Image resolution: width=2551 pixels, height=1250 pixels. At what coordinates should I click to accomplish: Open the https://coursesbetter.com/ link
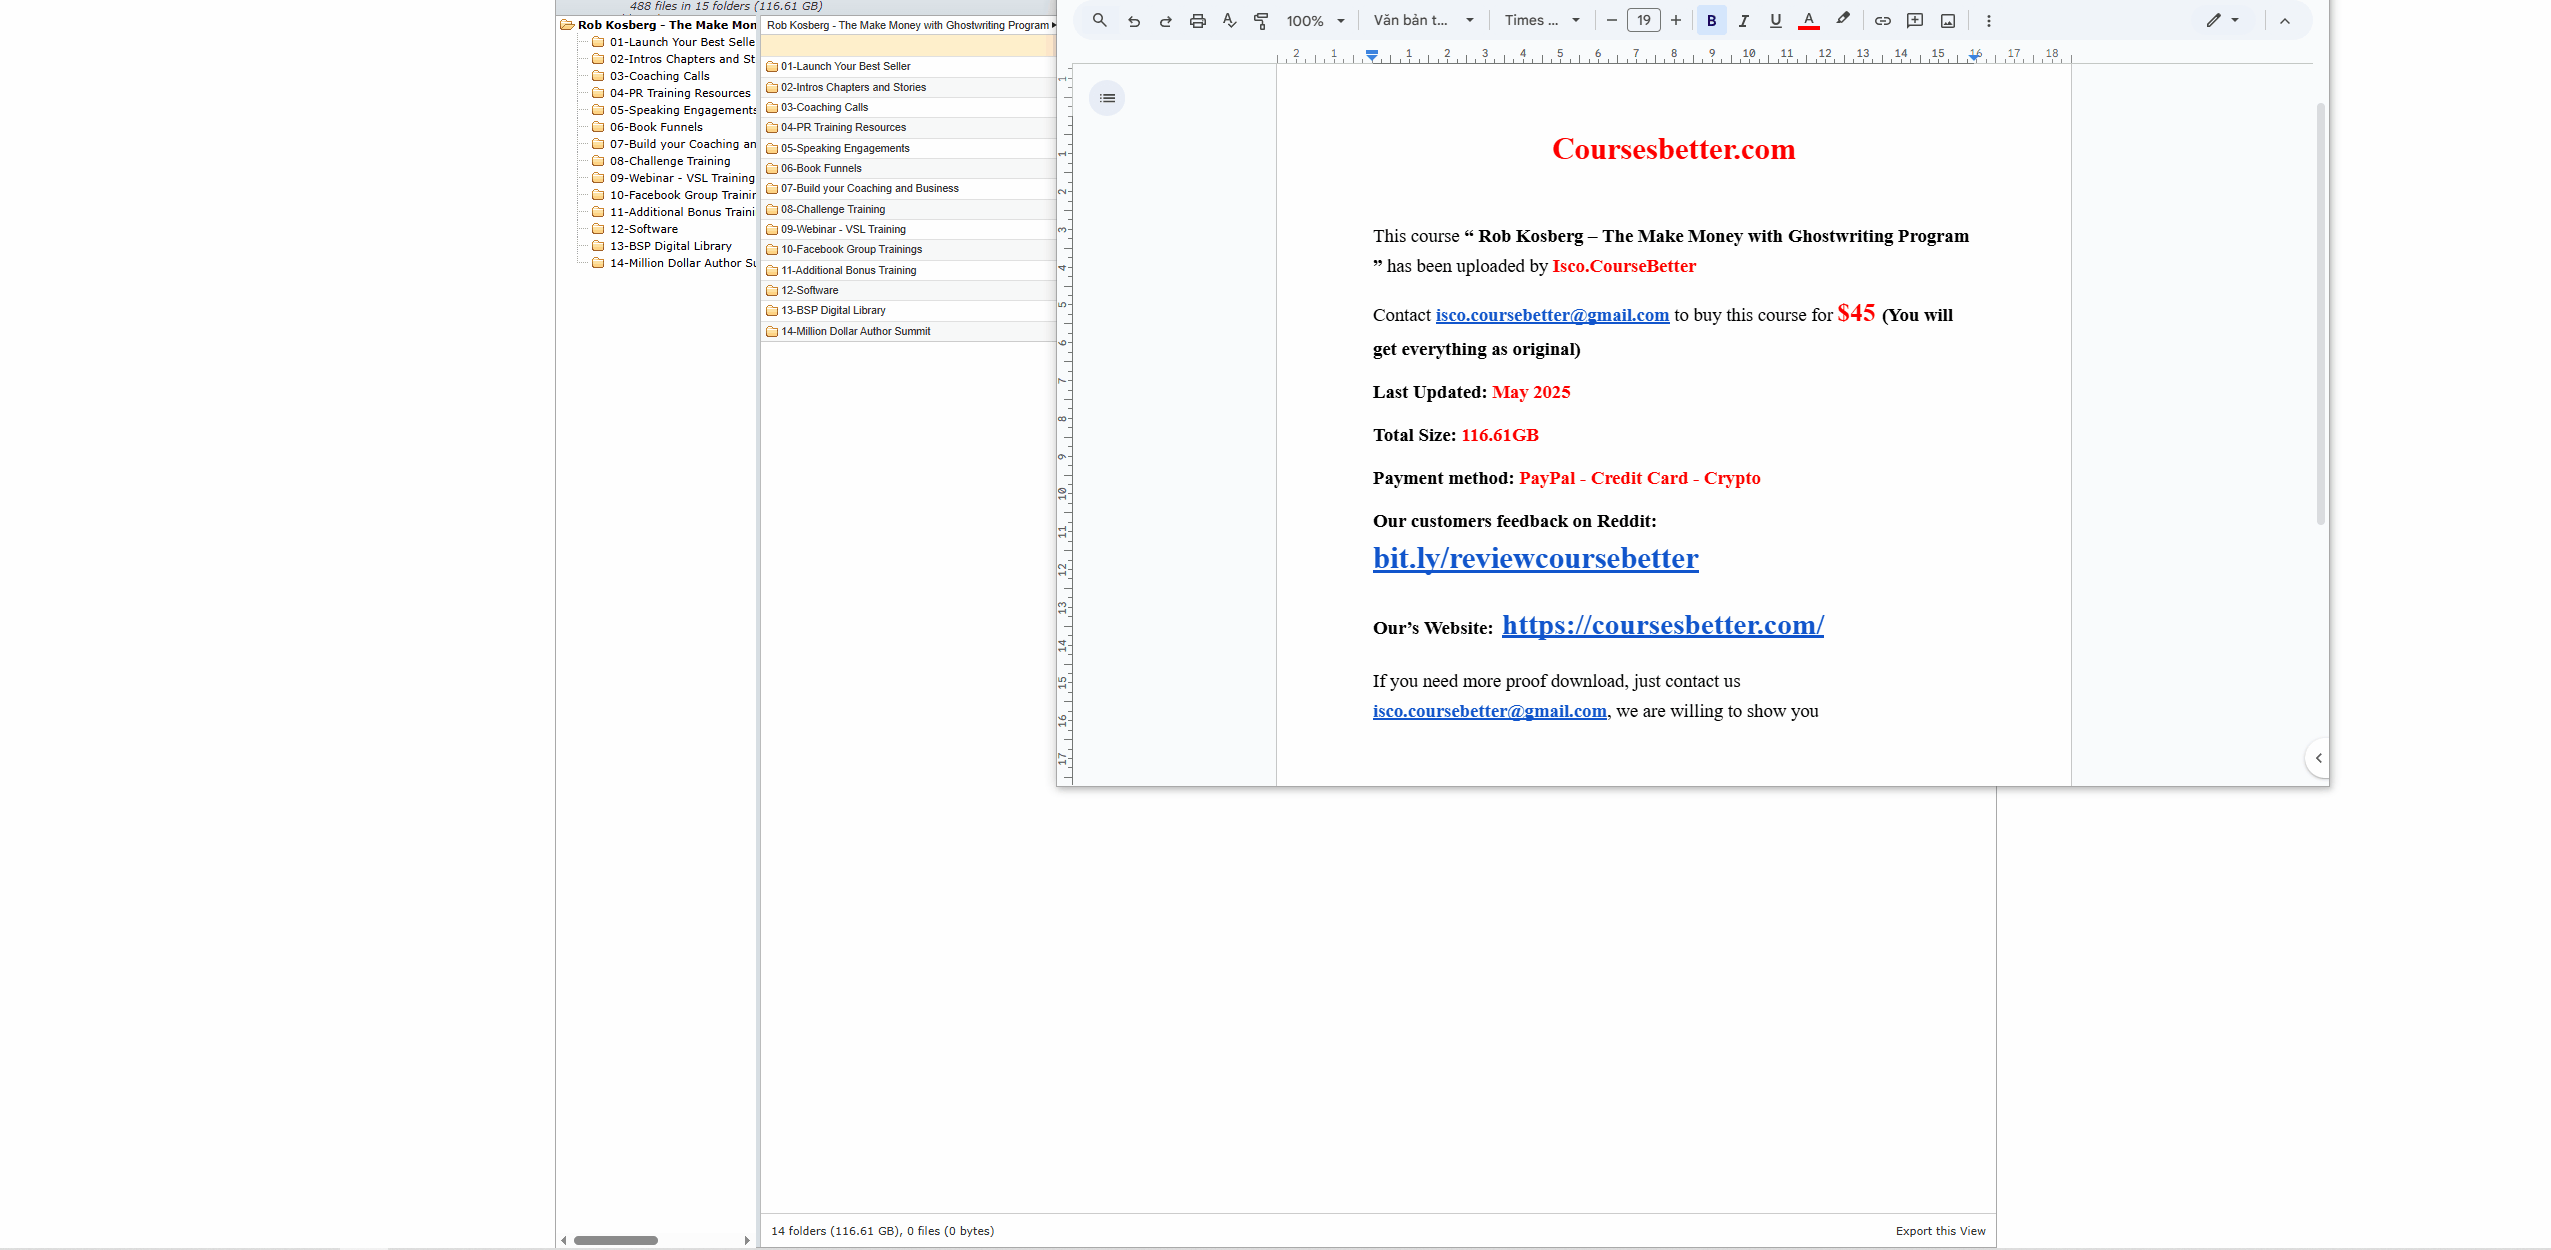pyautogui.click(x=1663, y=625)
